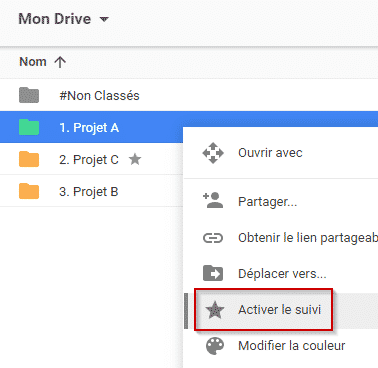The width and height of the screenshot is (378, 368).
Task: Toggle sort order with the Nom arrow
Action: (60, 62)
